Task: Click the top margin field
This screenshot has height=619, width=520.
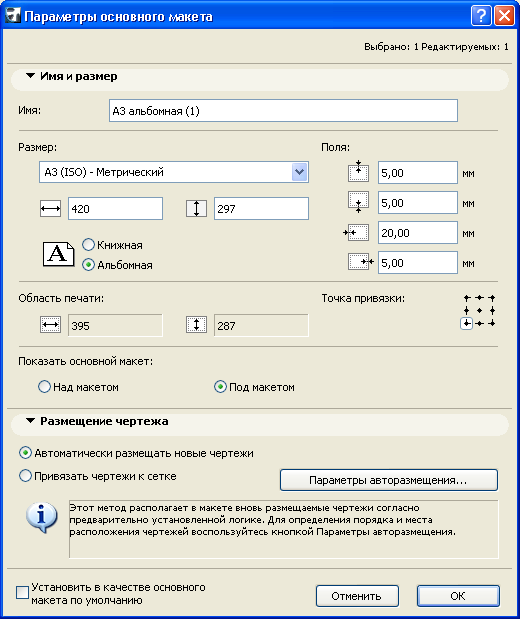Action: [418, 173]
